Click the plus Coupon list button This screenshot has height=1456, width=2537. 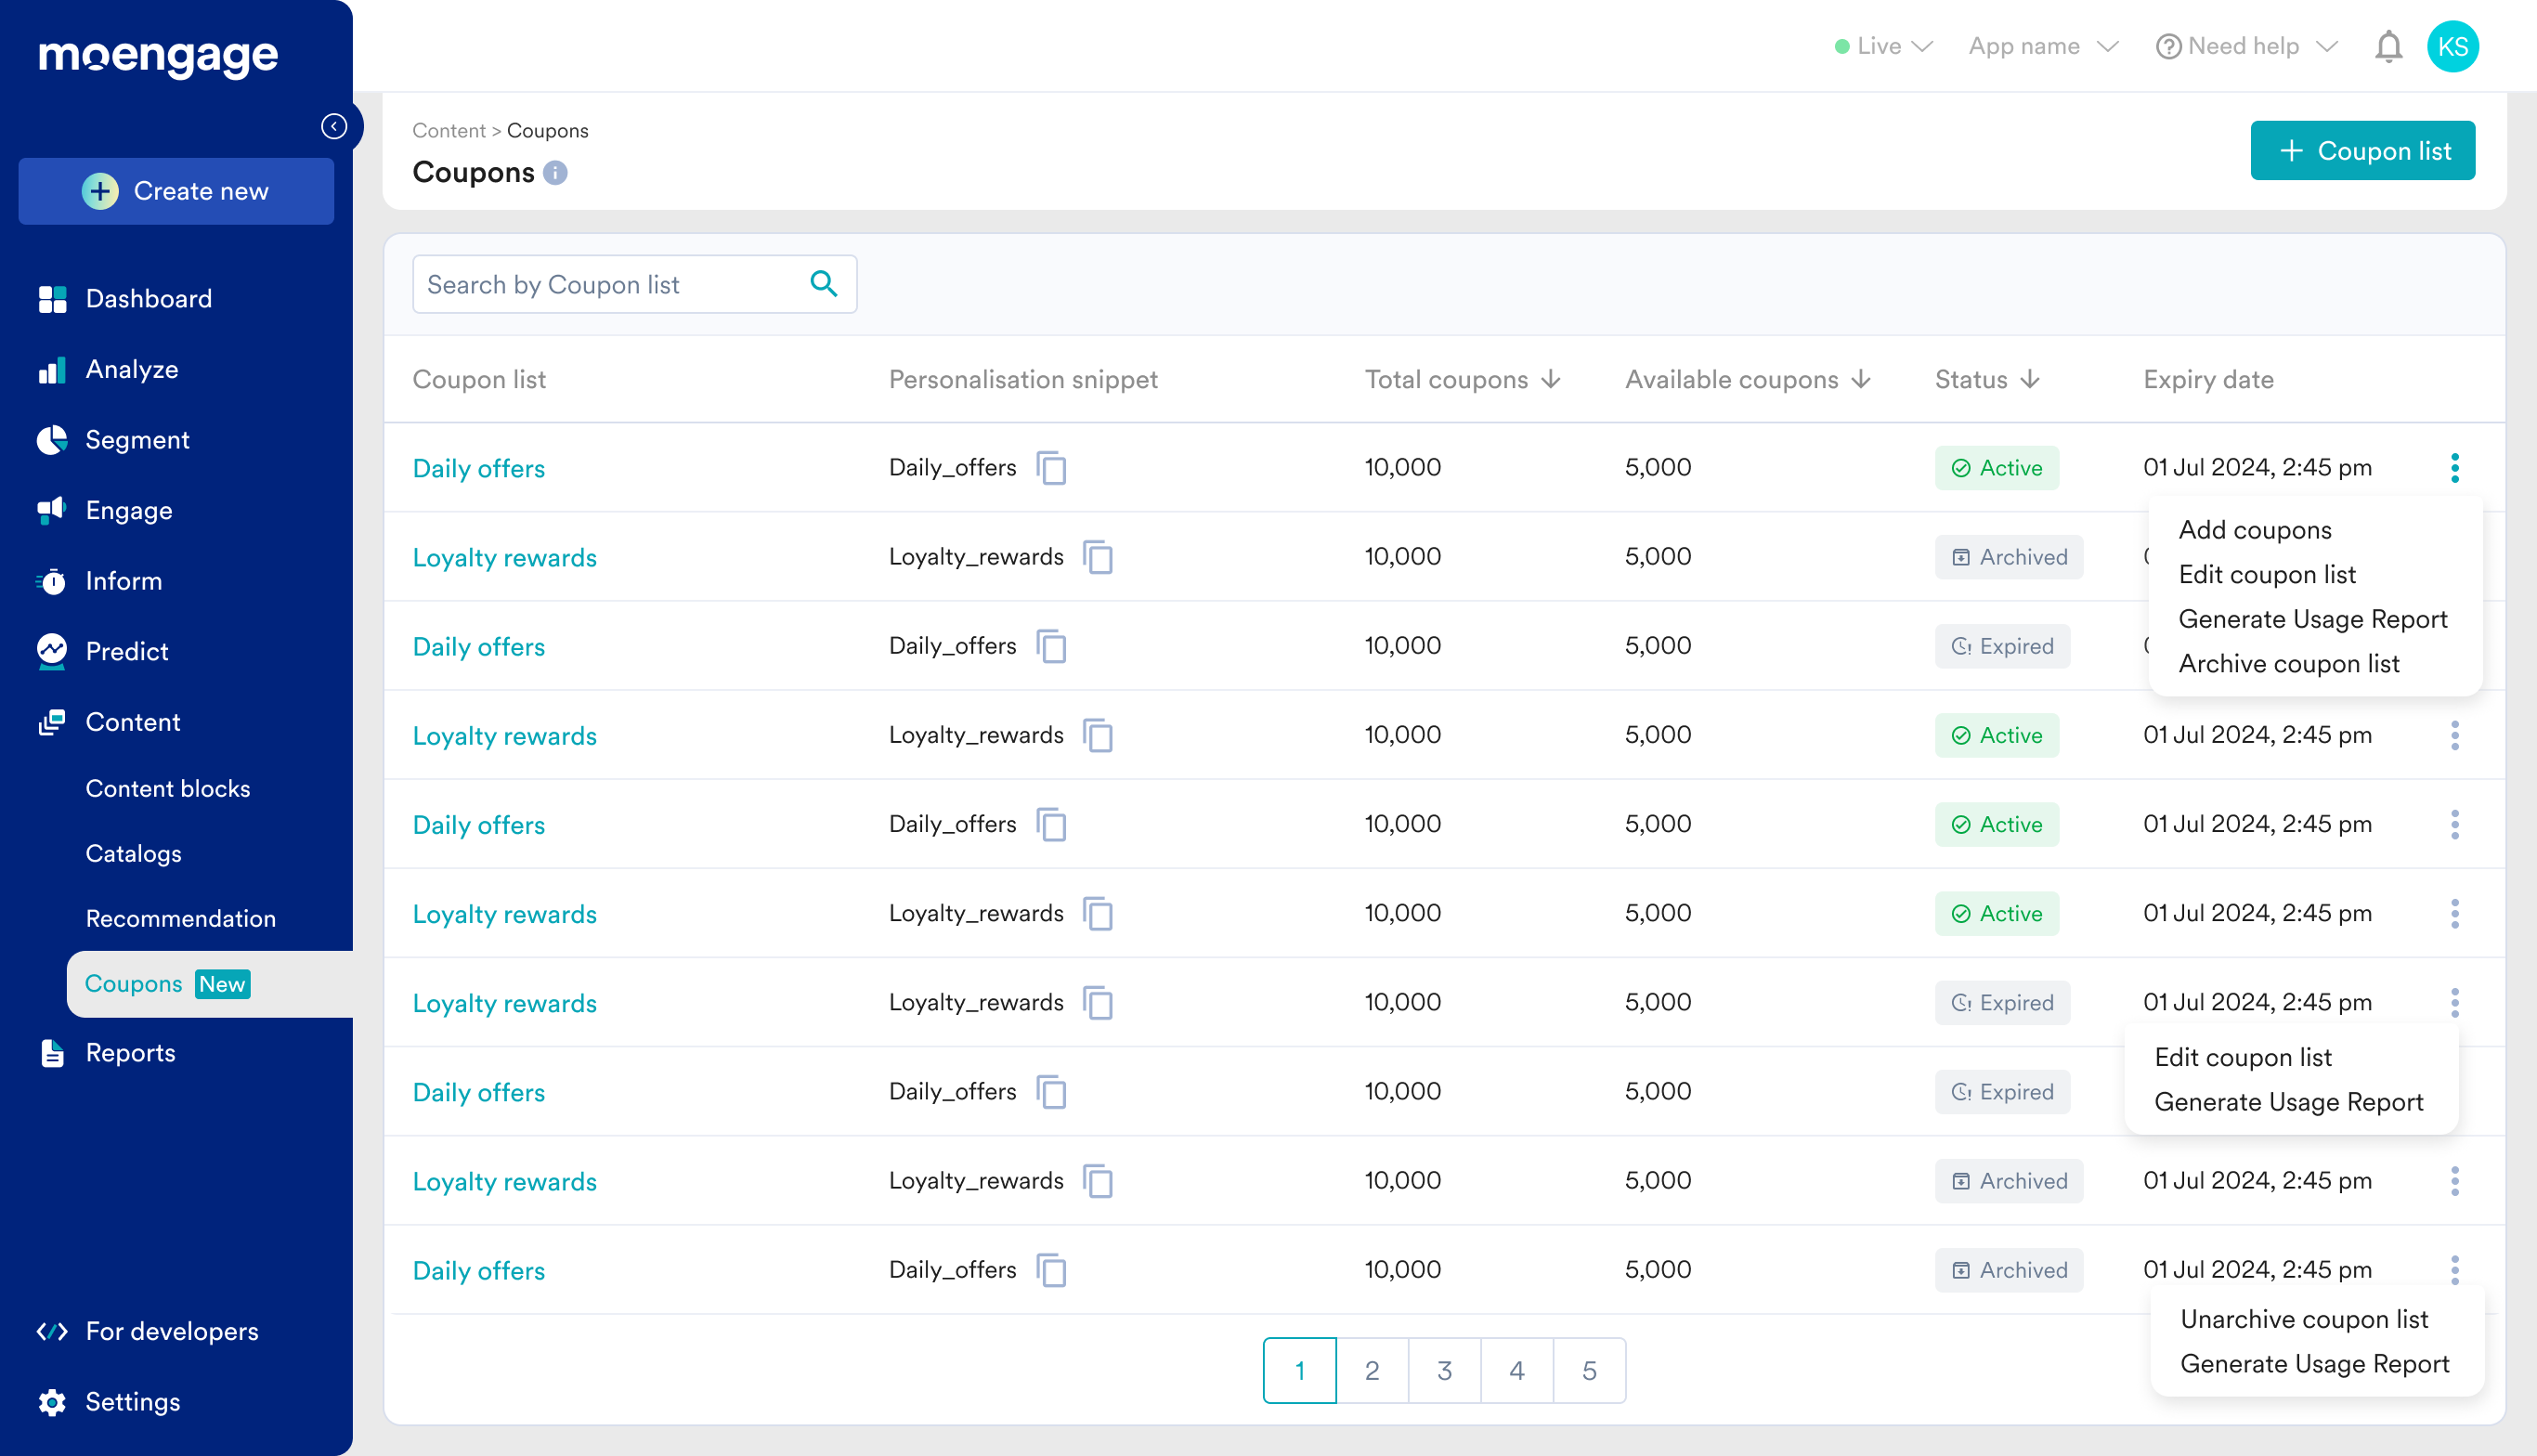pyautogui.click(x=2362, y=150)
